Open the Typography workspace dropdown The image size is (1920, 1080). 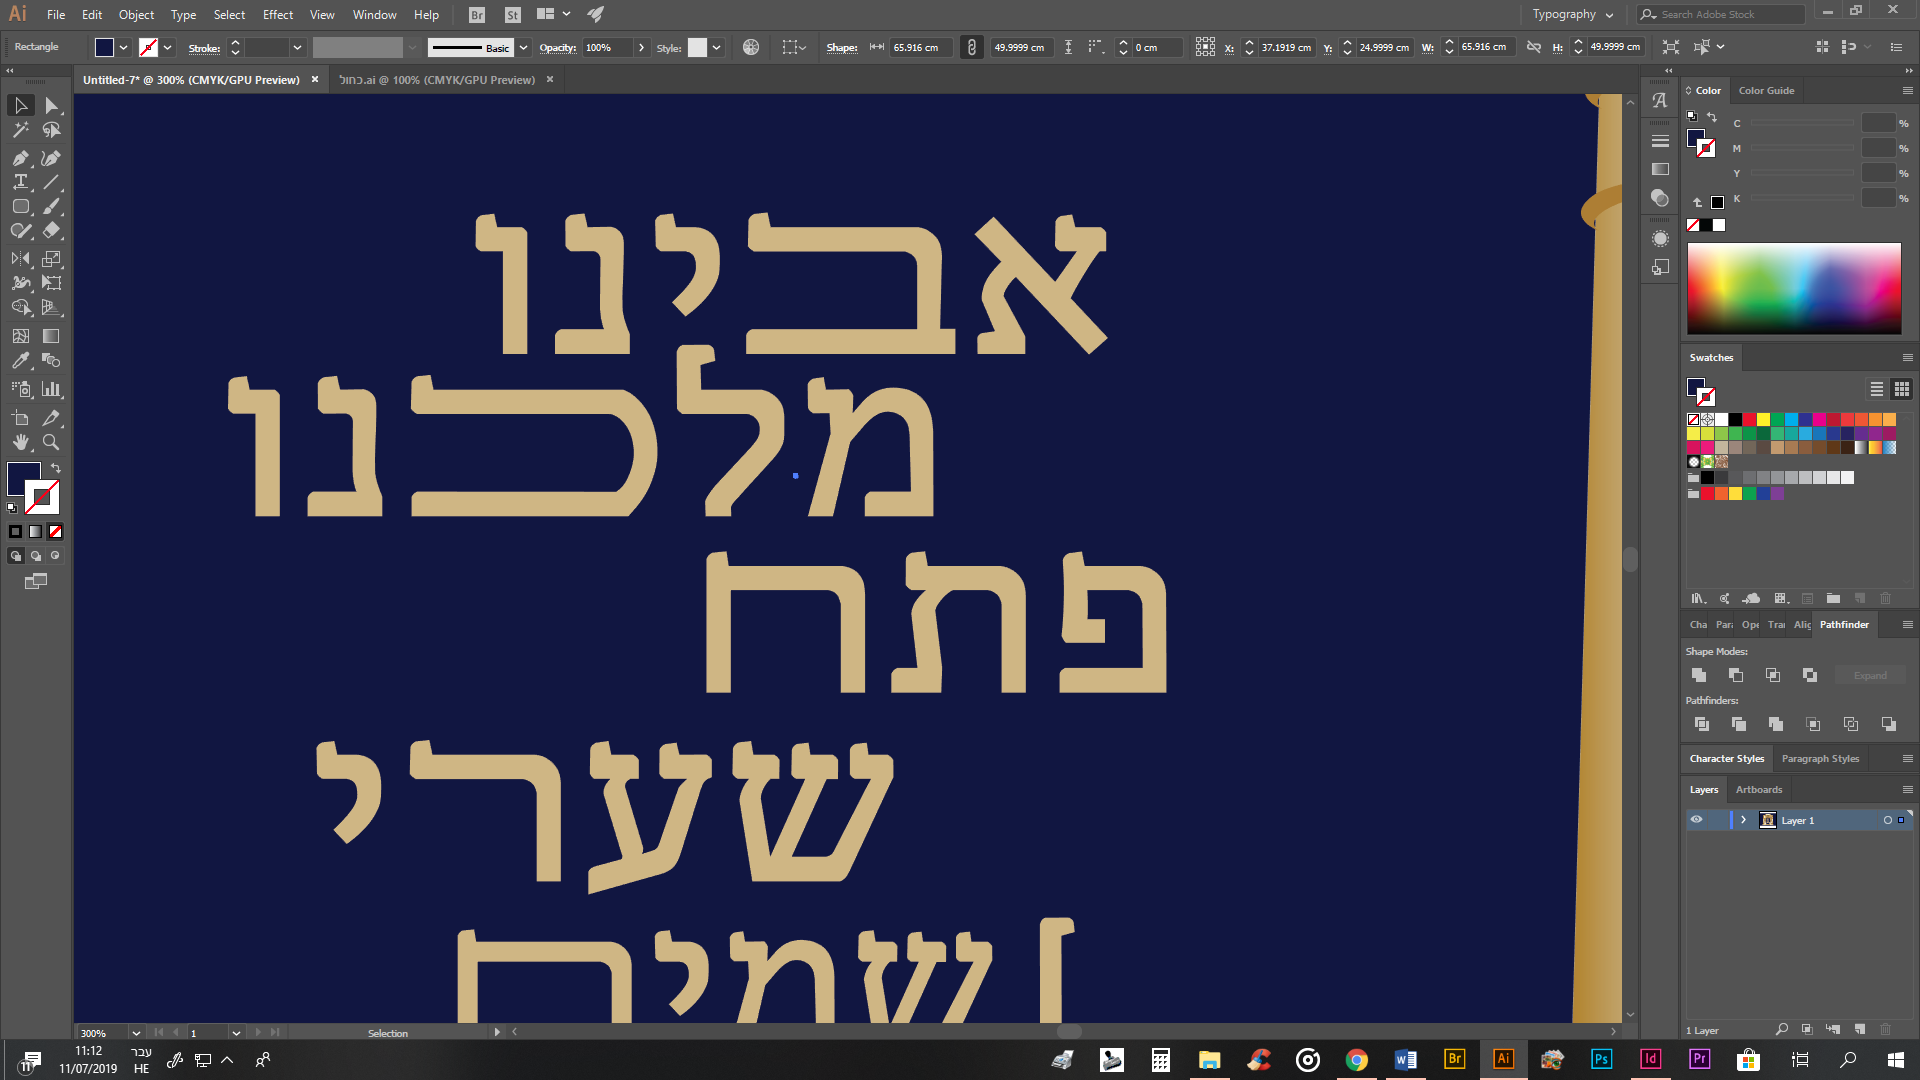point(1573,14)
